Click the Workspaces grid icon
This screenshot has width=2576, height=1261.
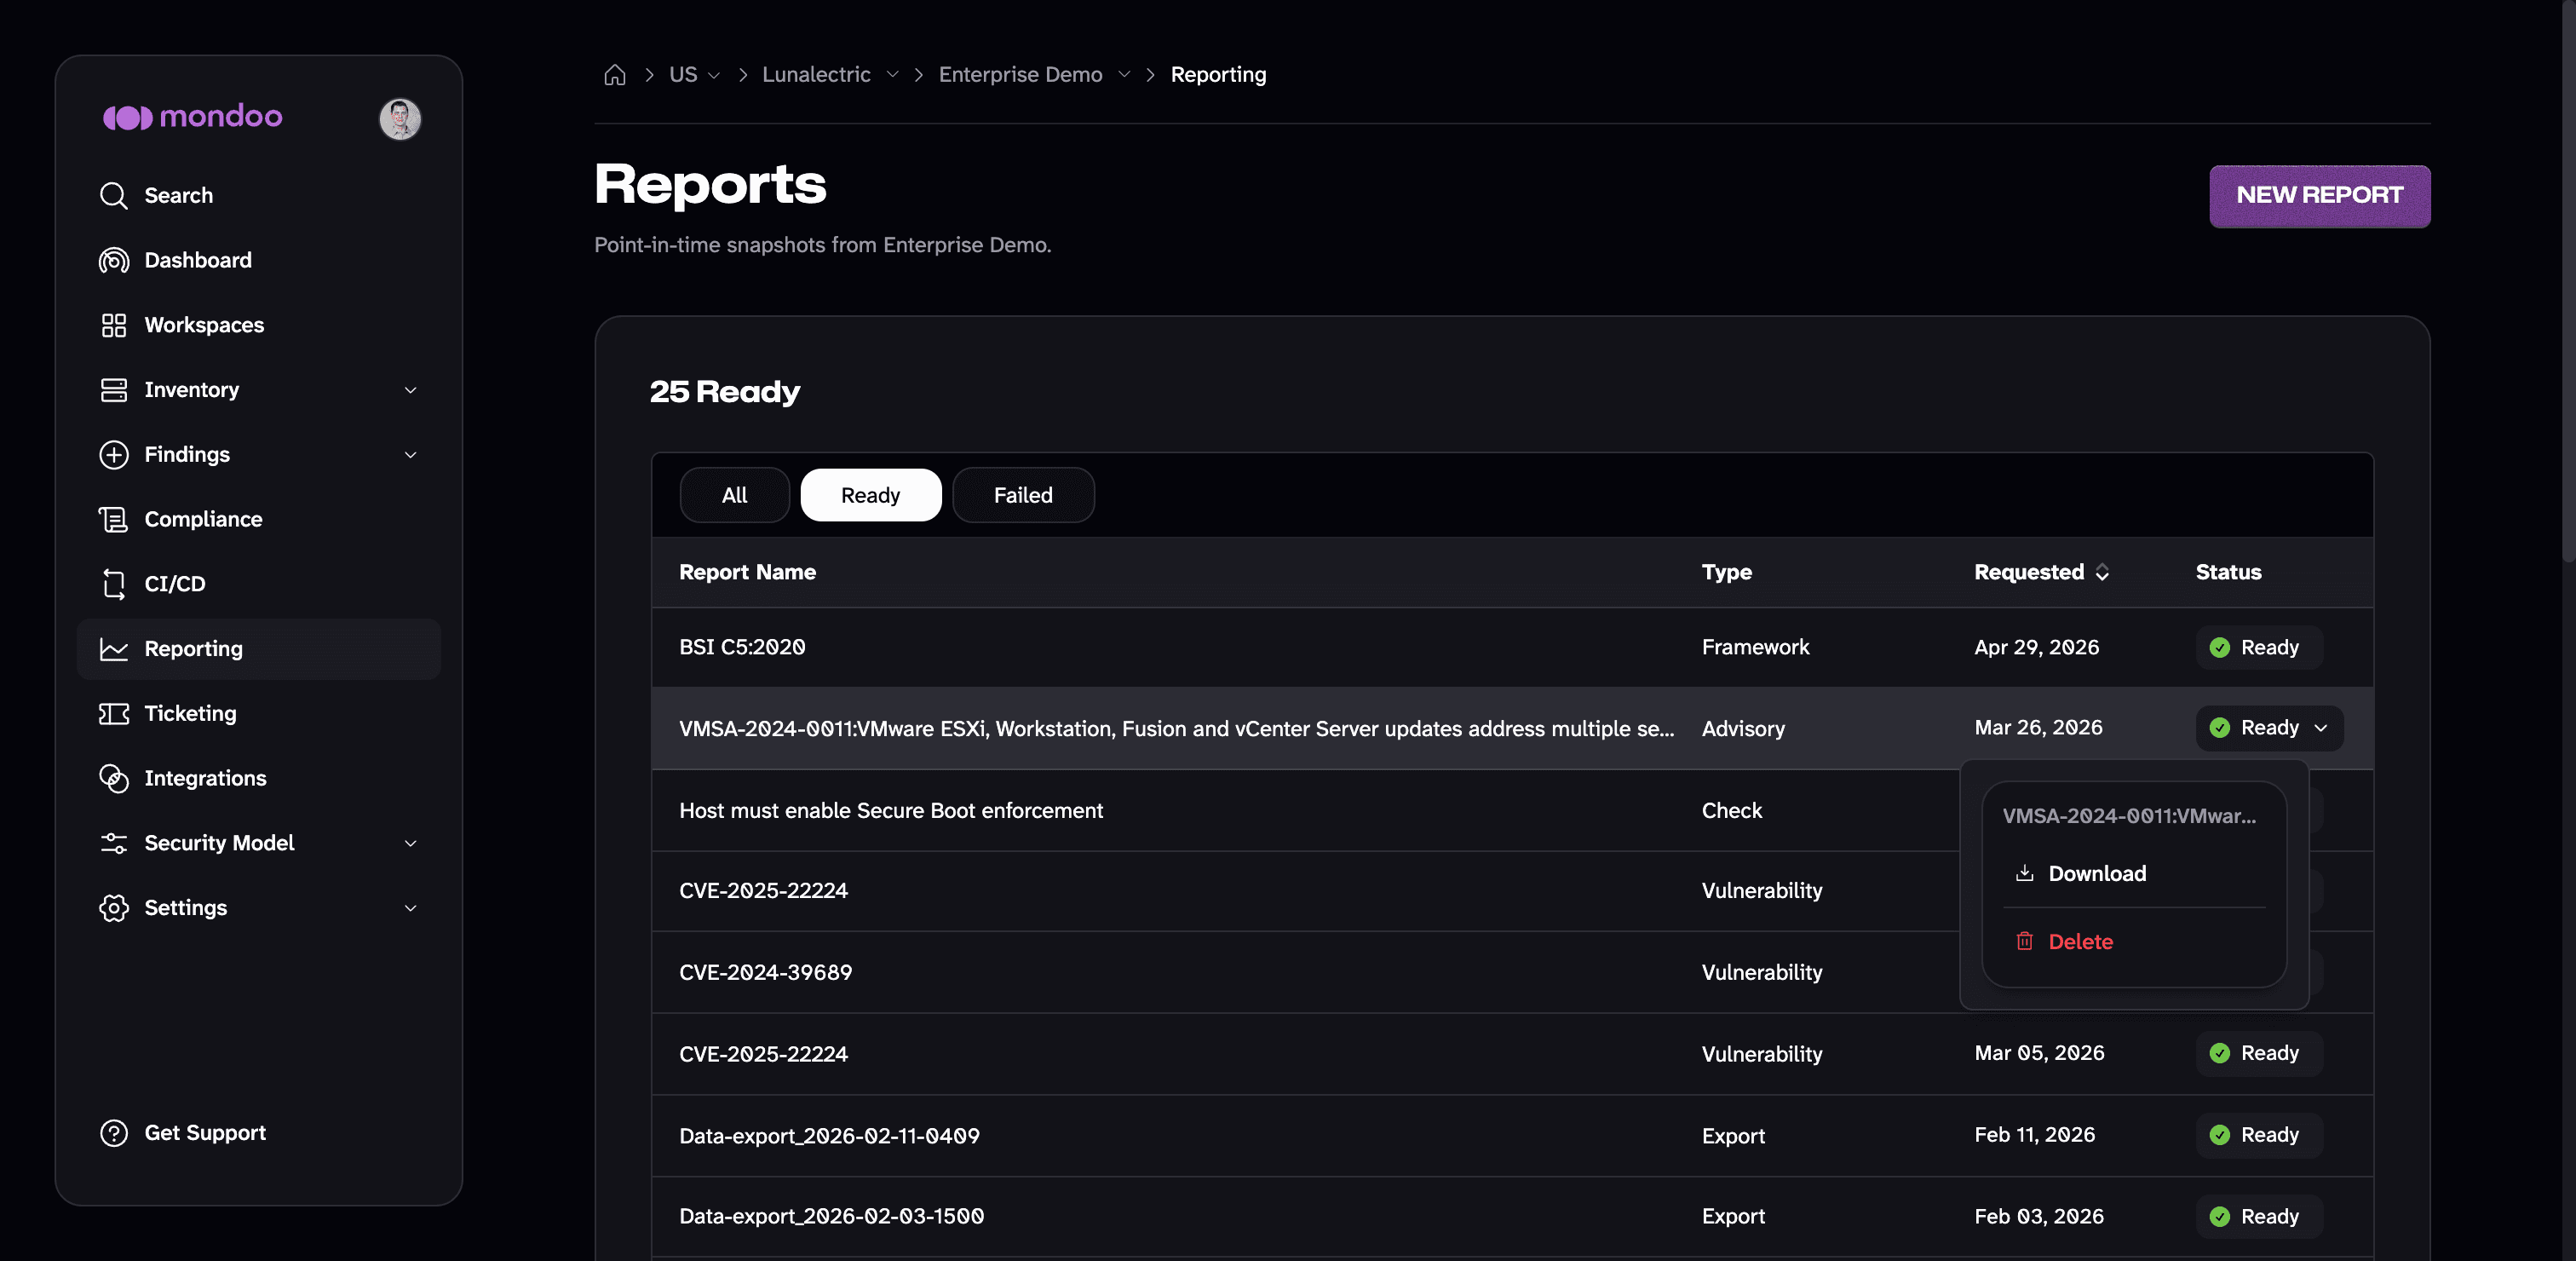pos(114,325)
